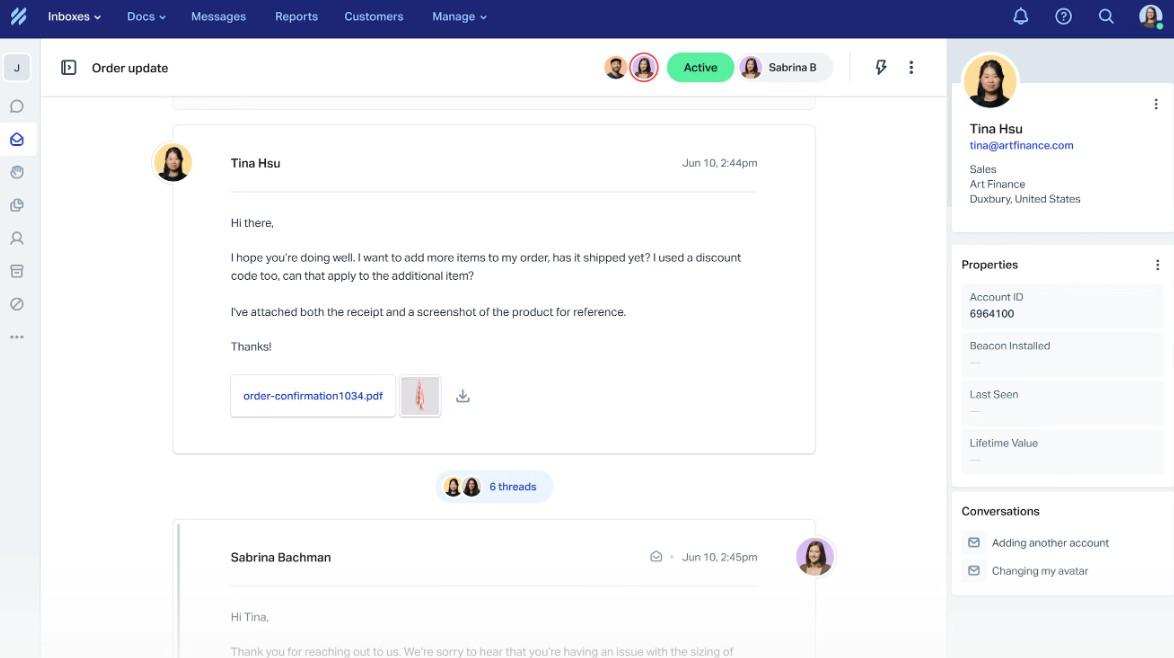Go to the Reports menu item
This screenshot has width=1174, height=658.
coord(296,17)
